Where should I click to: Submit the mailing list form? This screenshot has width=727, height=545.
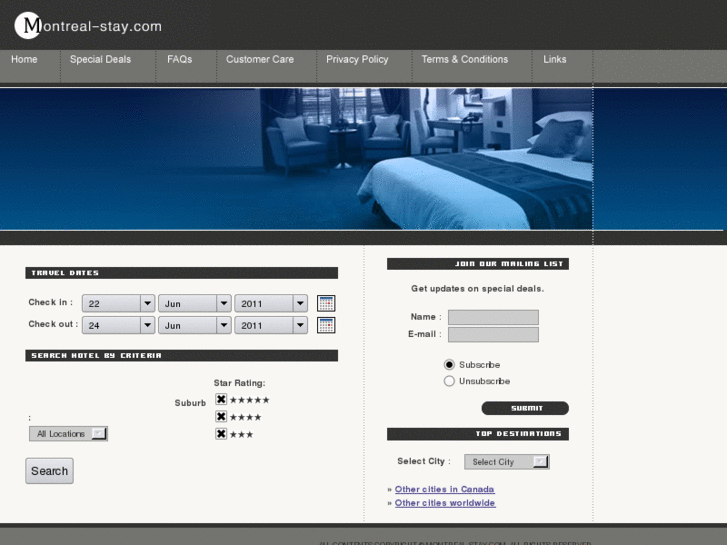525,408
